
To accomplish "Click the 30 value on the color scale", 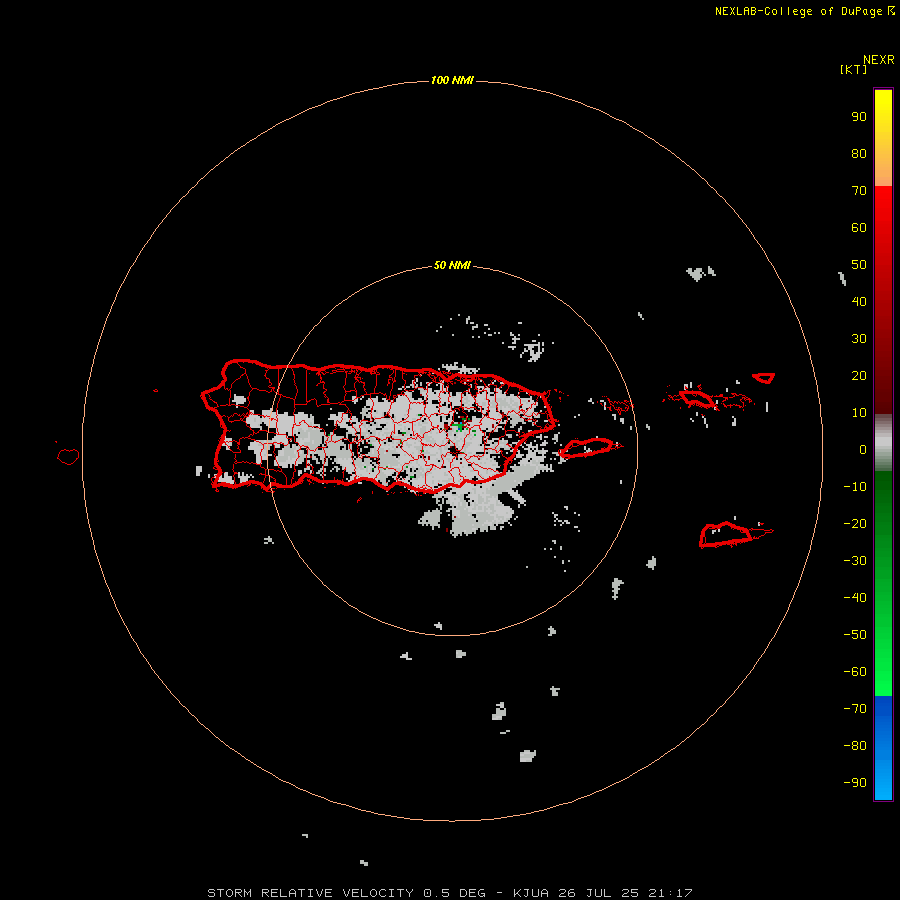I will tap(859, 339).
